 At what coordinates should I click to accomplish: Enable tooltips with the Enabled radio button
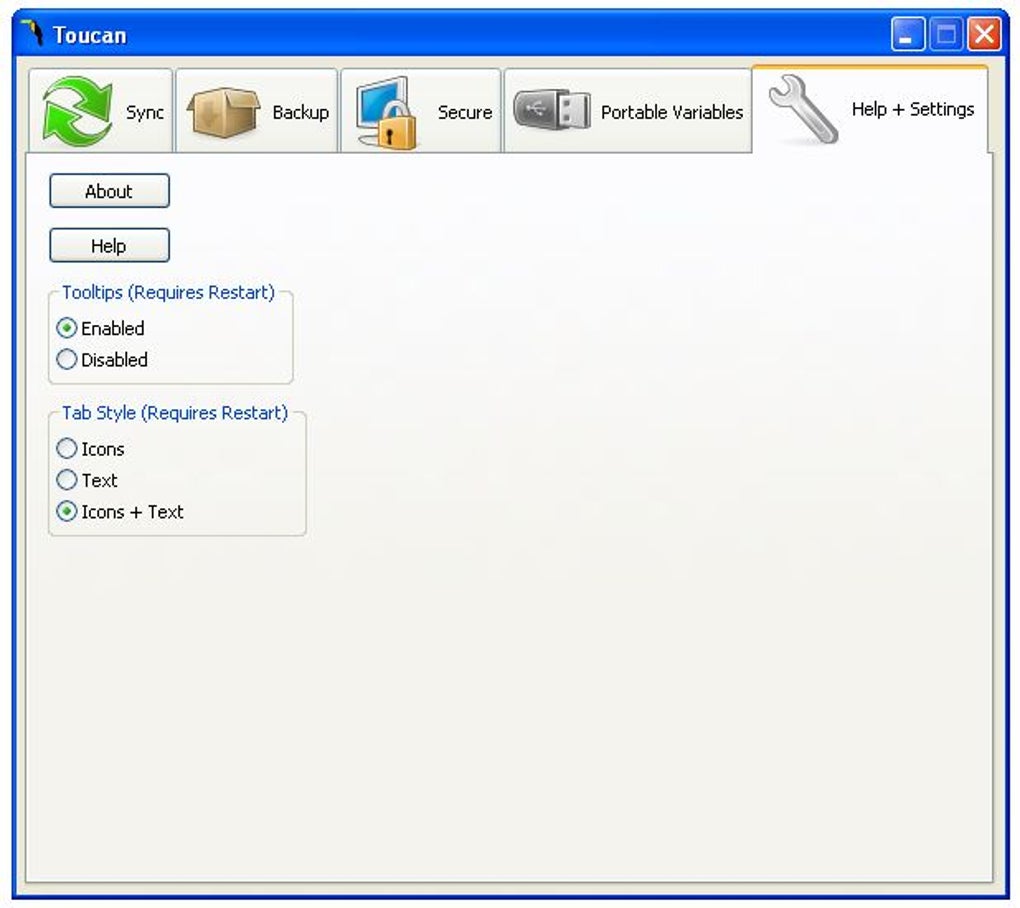click(101, 328)
